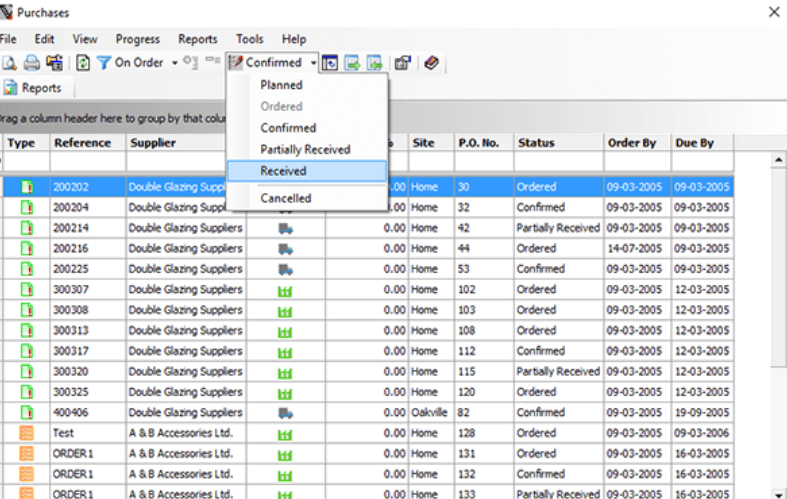Select the Oakville site cell
Image resolution: width=787 pixels, height=499 pixels.
(x=431, y=413)
